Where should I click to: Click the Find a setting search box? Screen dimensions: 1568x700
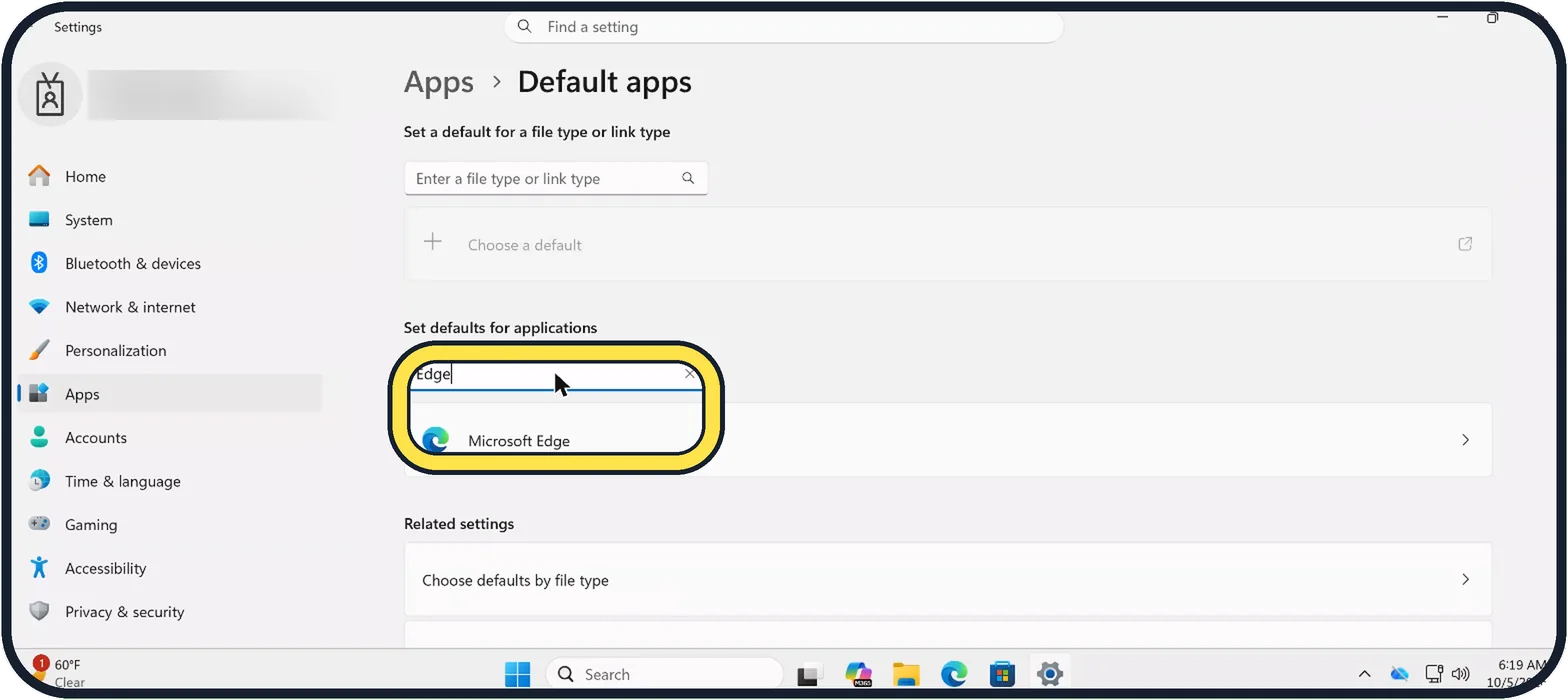pos(784,27)
